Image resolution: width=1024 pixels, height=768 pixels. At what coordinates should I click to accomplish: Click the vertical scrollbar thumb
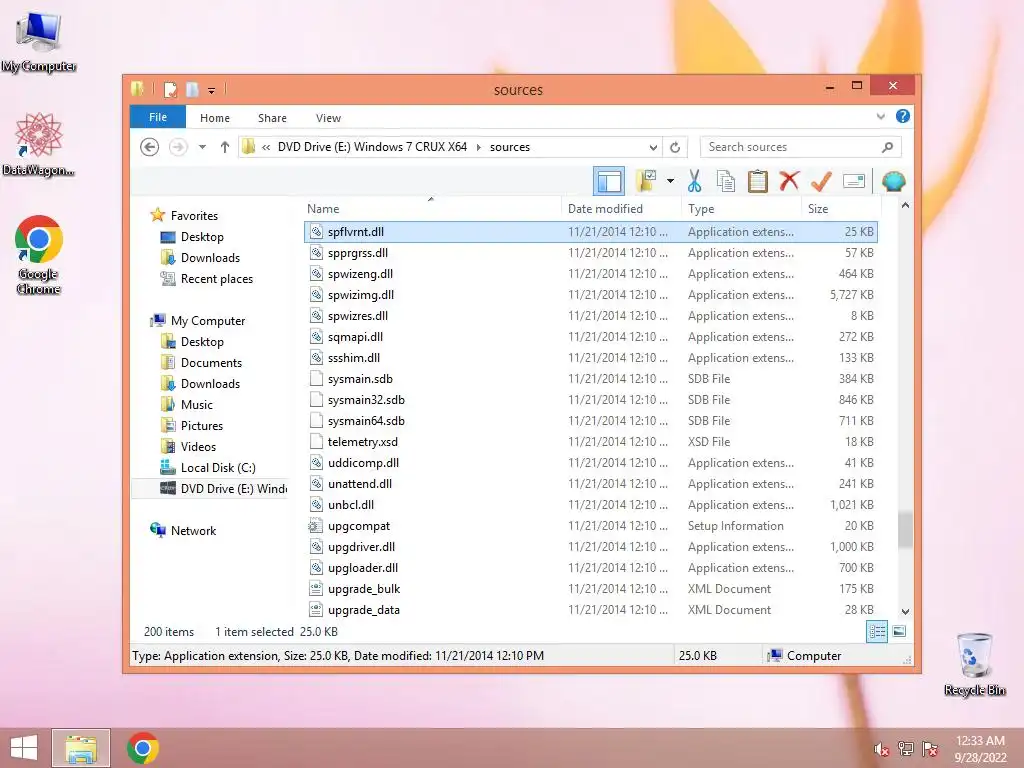click(x=905, y=530)
